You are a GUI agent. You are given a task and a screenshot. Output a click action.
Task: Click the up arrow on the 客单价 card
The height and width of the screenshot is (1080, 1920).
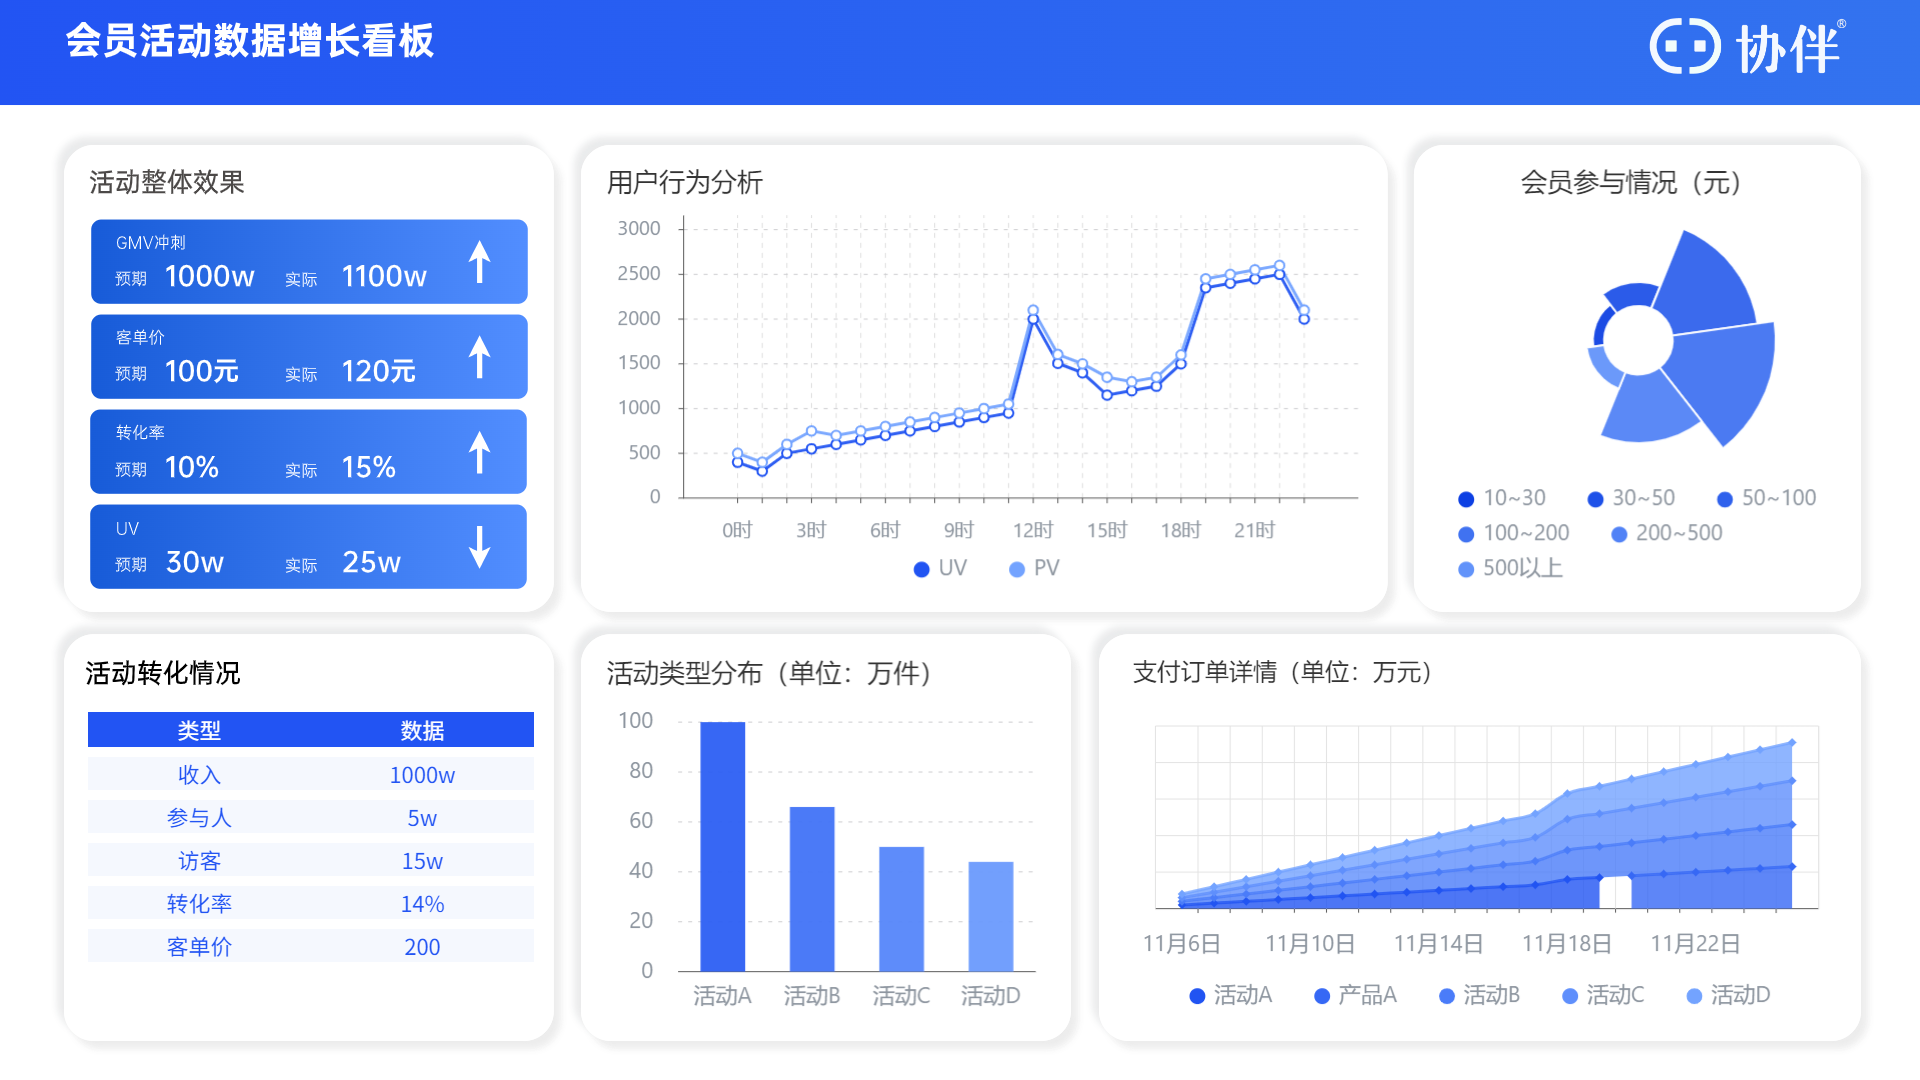click(480, 357)
